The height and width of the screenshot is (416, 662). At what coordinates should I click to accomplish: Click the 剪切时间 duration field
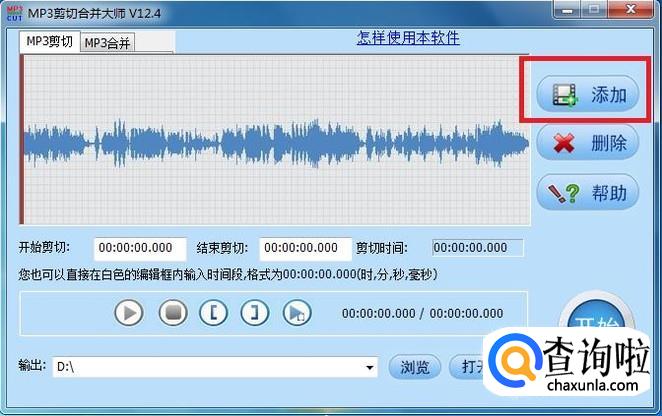(478, 248)
